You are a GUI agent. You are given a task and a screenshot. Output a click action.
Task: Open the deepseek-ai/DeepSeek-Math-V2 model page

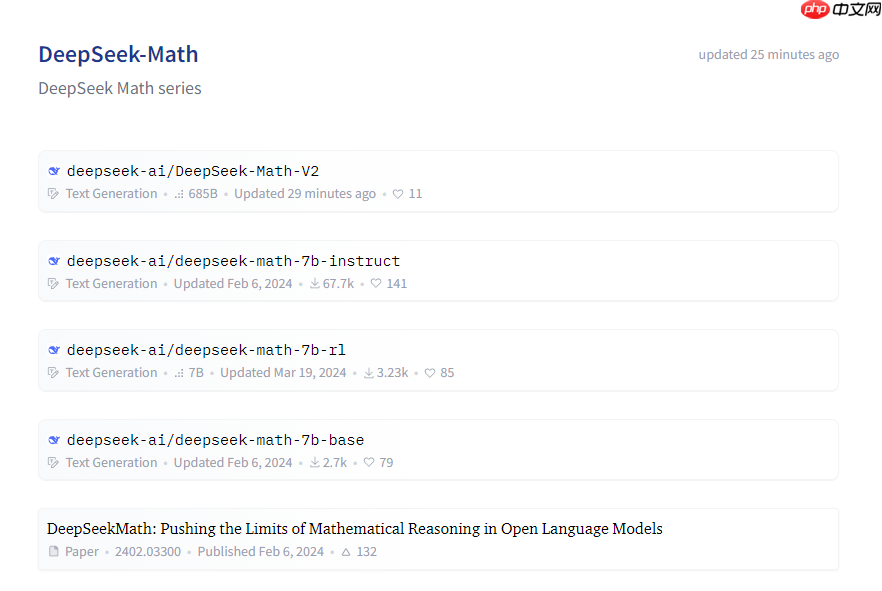point(193,170)
